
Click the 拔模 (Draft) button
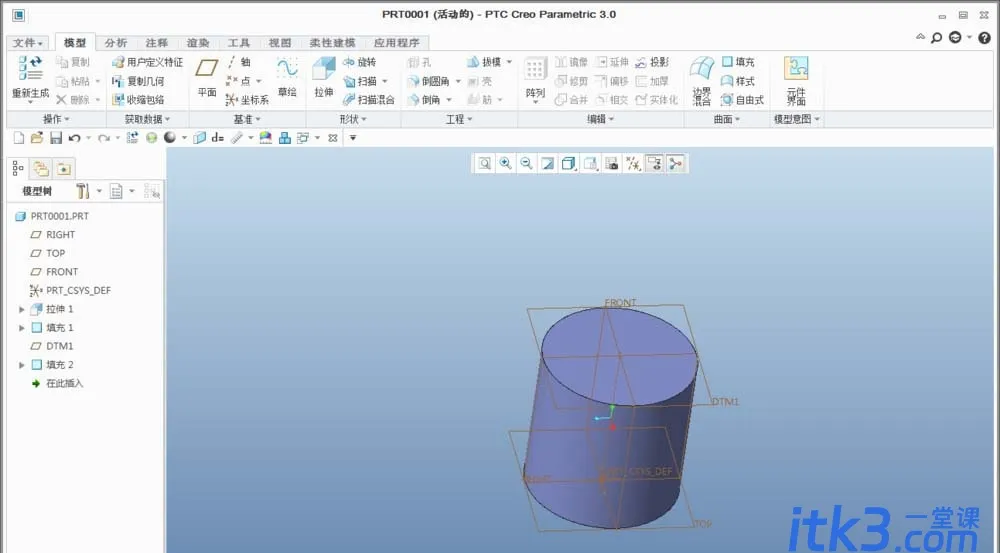coord(484,62)
